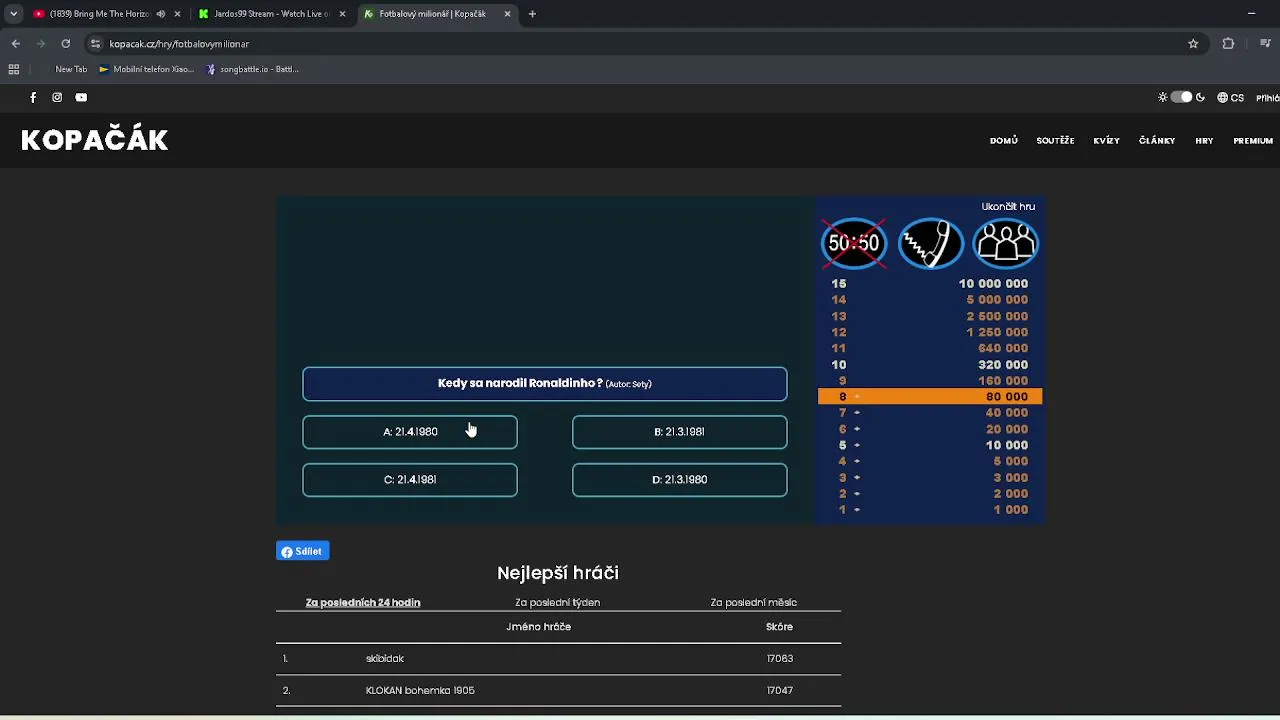Viewport: 1280px width, 720px height.
Task: Show leaderboard Za posledních 24 hodin
Action: click(363, 603)
